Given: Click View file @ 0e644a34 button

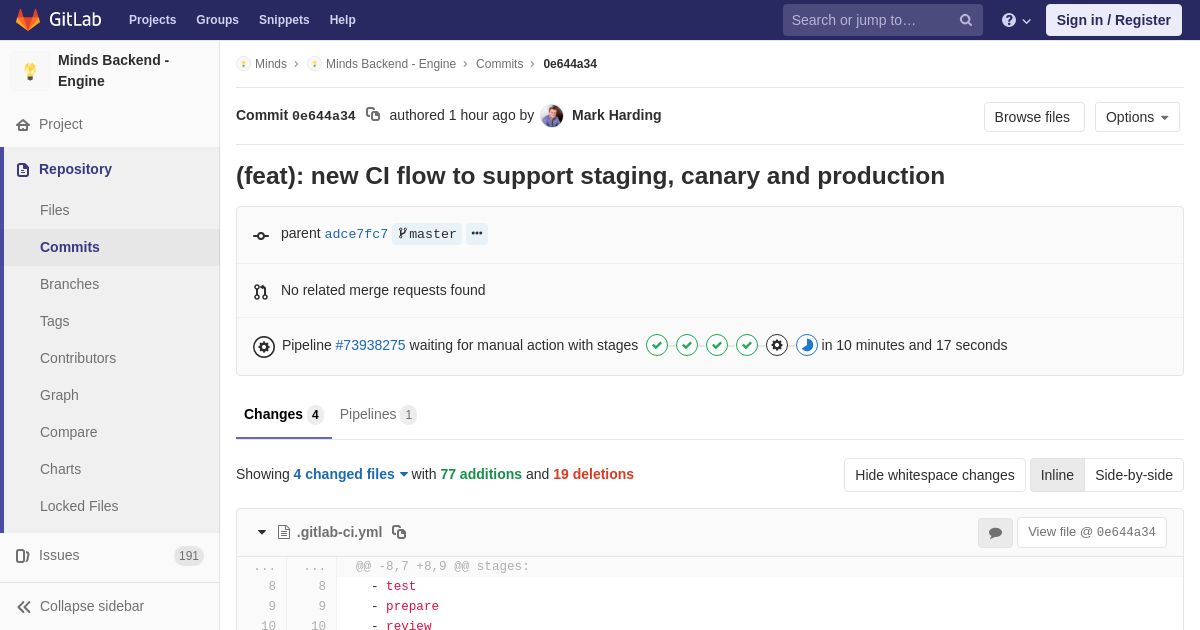Looking at the screenshot, I should tap(1092, 532).
